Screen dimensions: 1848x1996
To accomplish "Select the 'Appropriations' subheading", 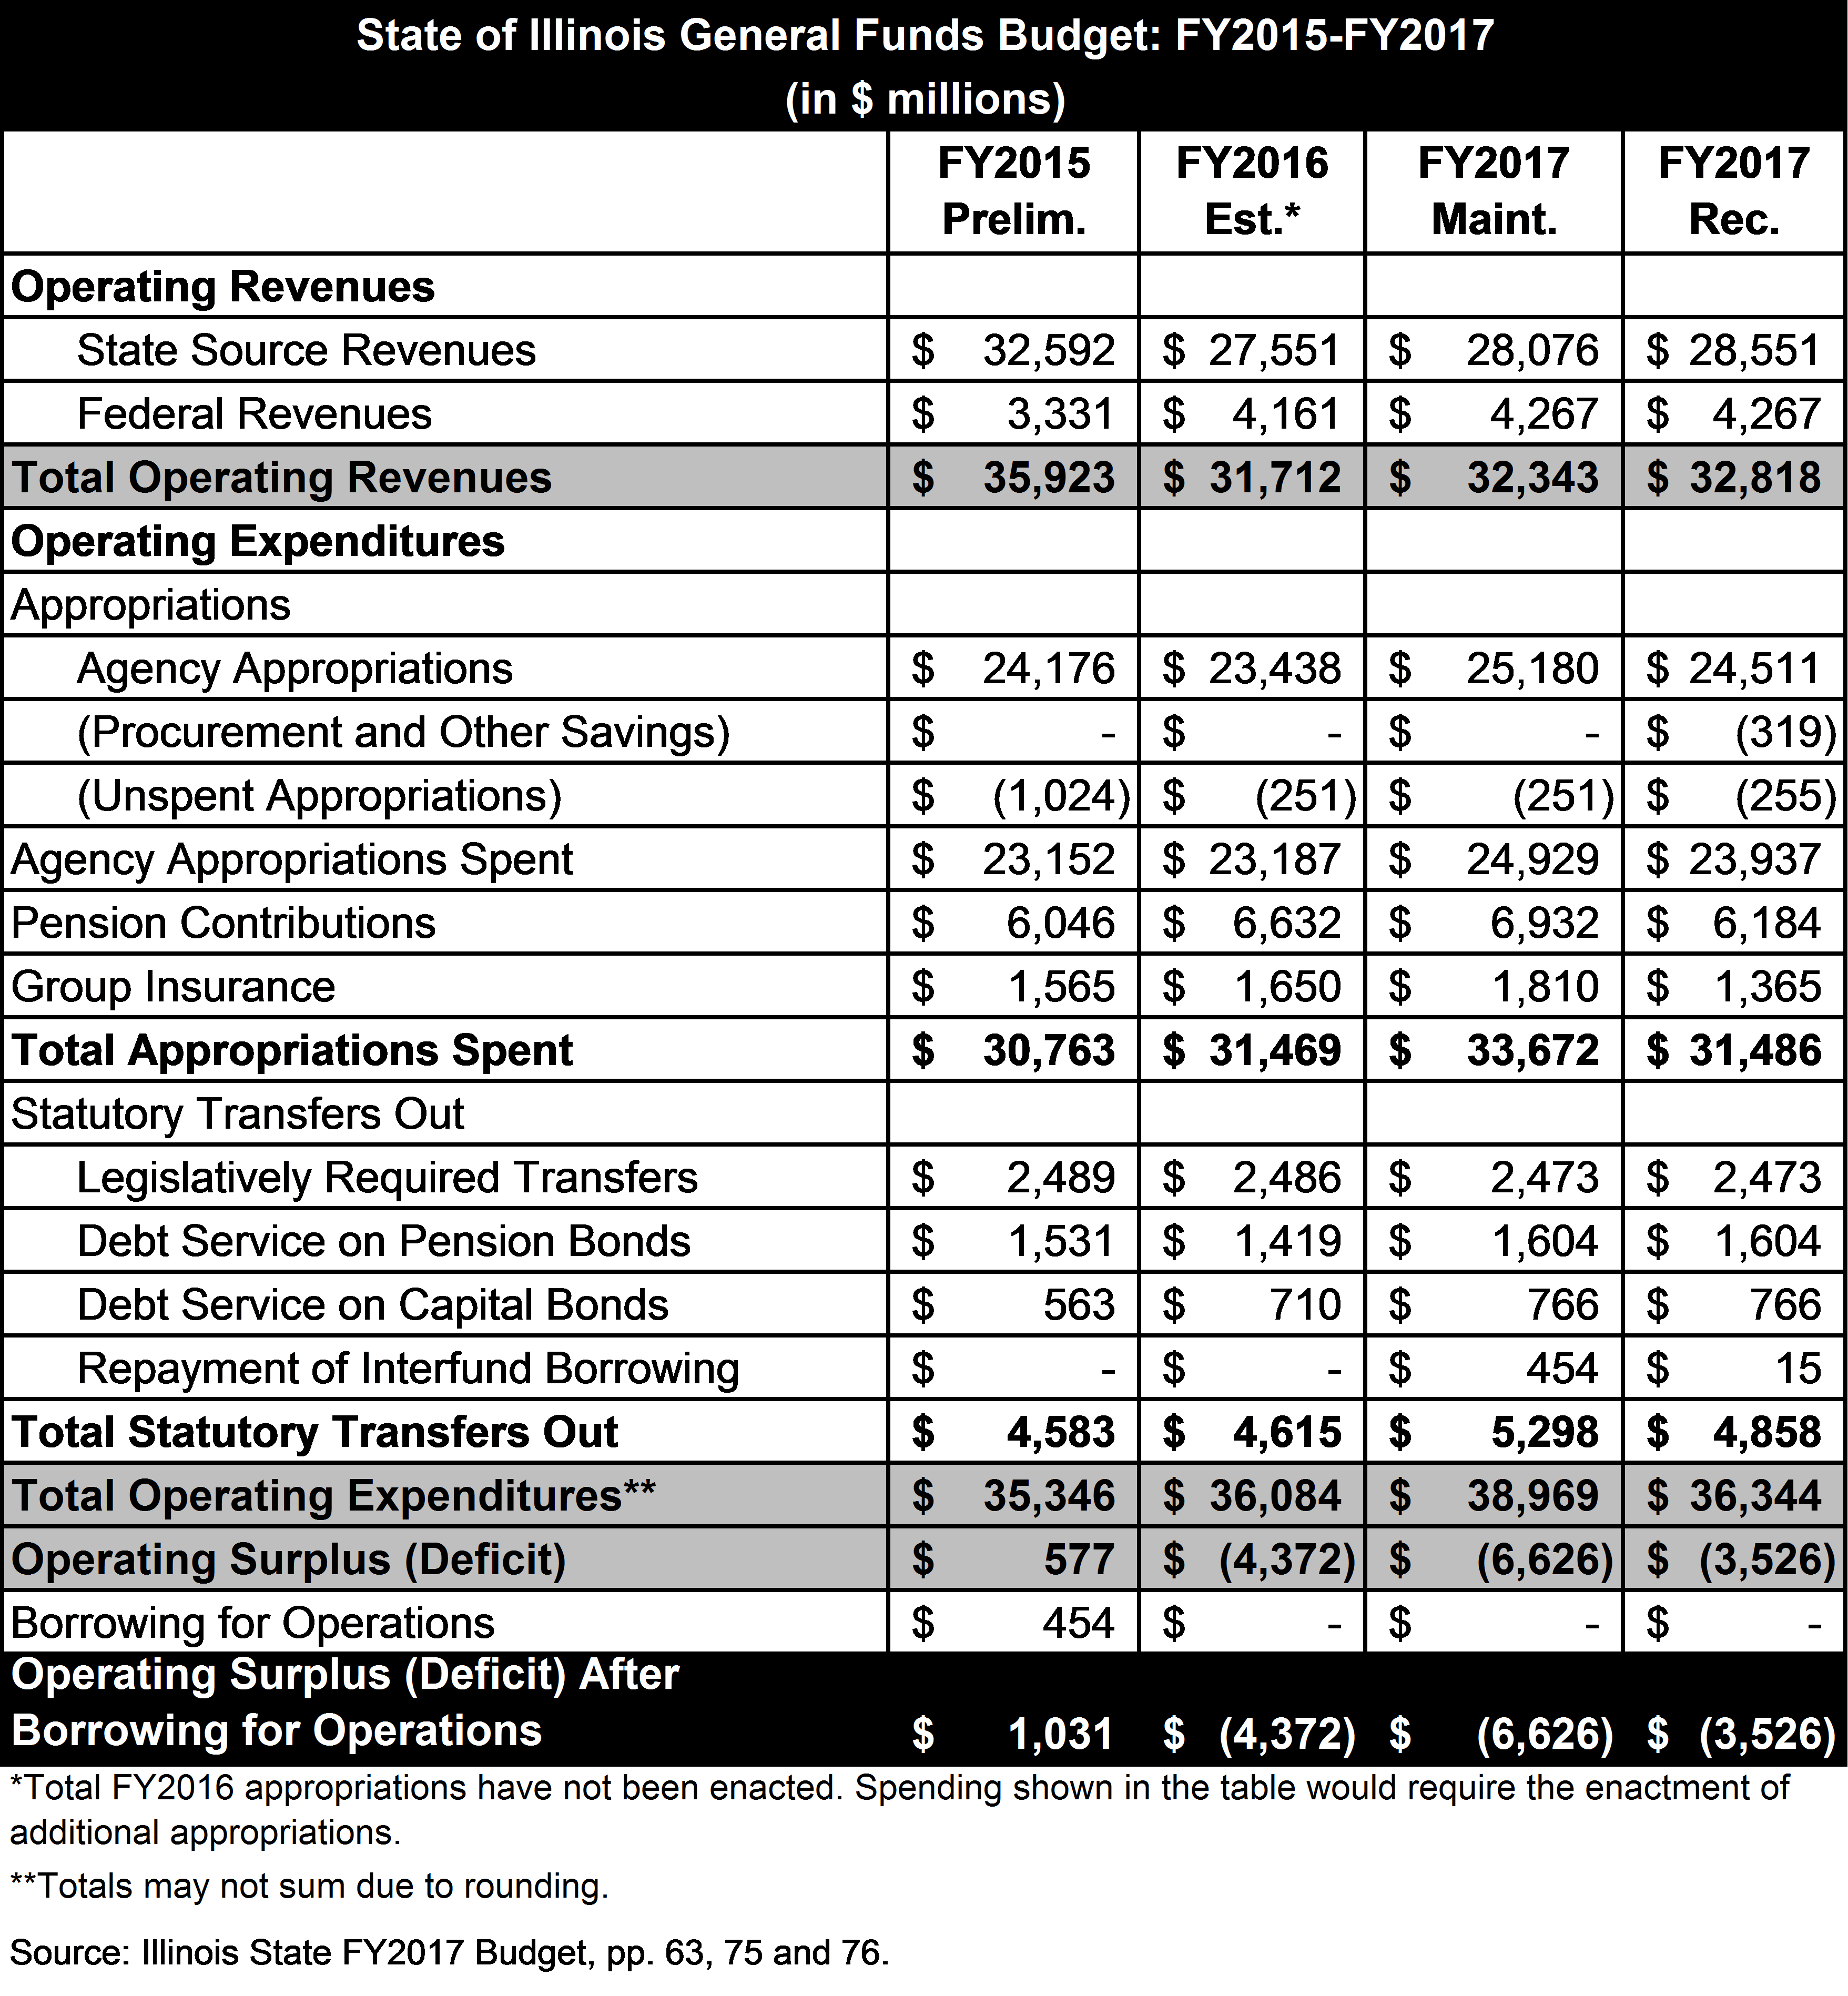I will (x=150, y=605).
